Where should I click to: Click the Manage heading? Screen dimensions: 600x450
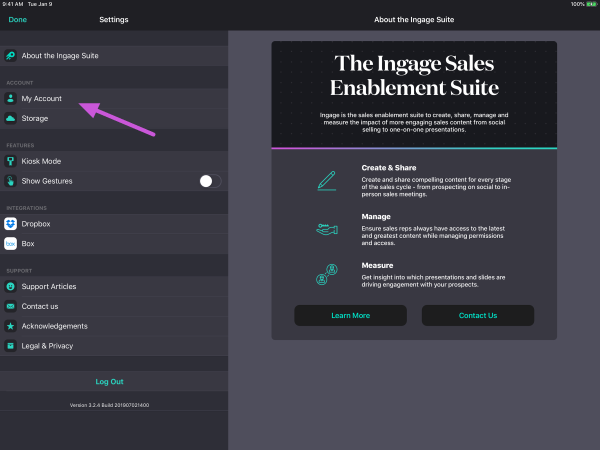point(376,217)
